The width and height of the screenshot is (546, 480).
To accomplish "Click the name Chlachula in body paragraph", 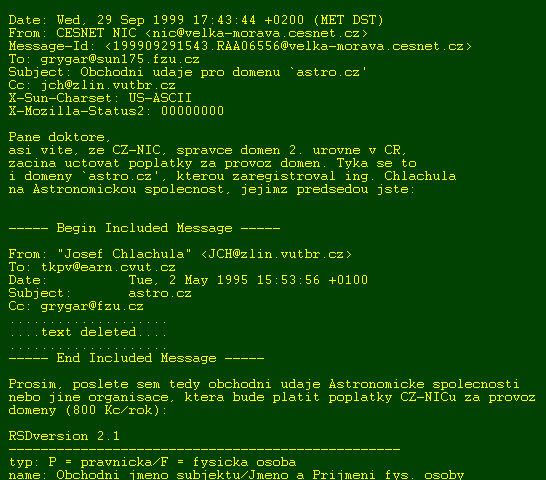I will click(x=420, y=176).
